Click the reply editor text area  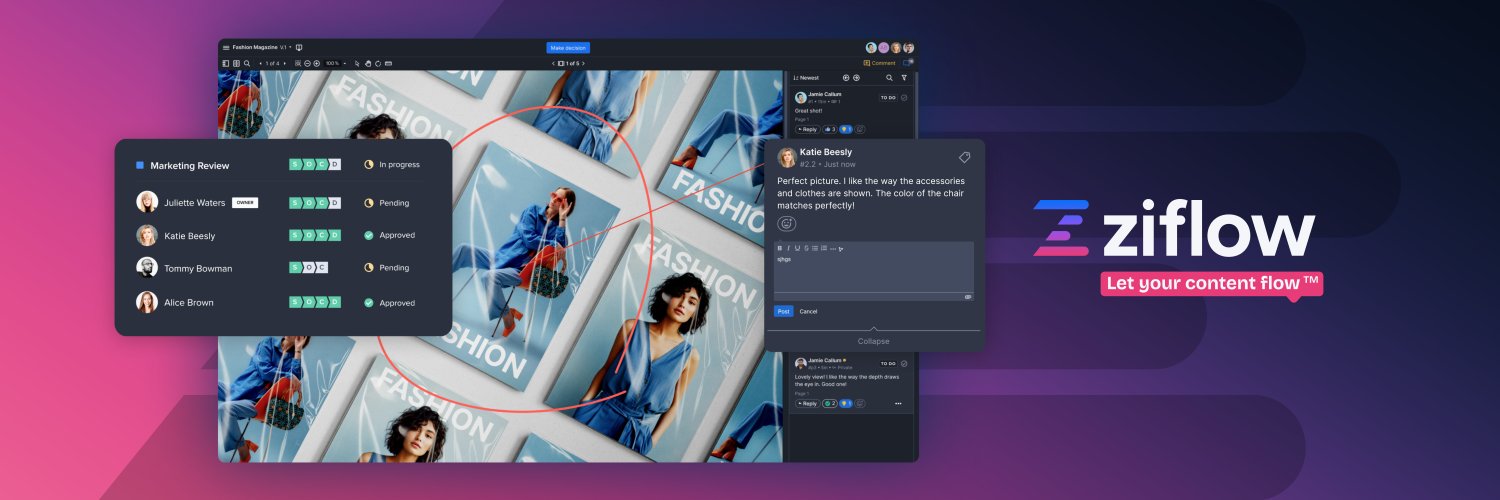click(873, 272)
